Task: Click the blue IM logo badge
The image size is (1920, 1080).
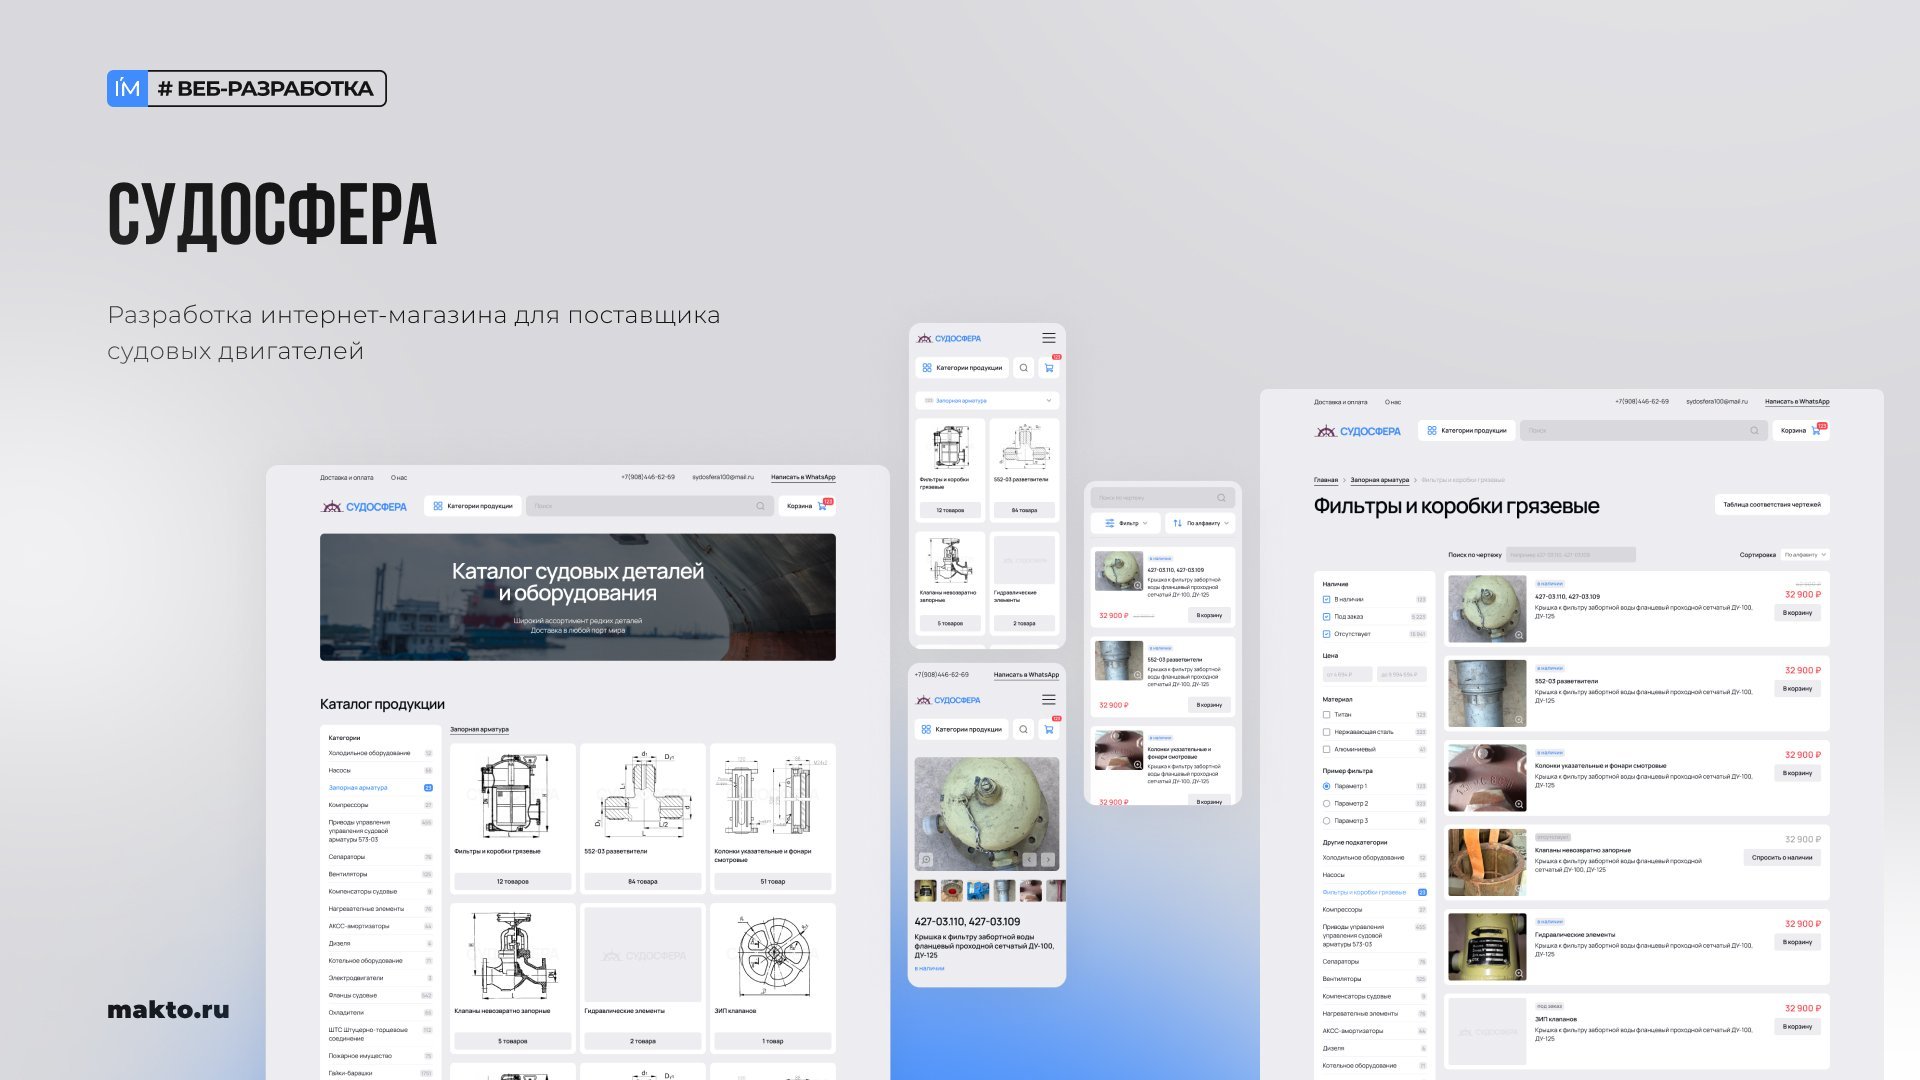Action: click(127, 89)
